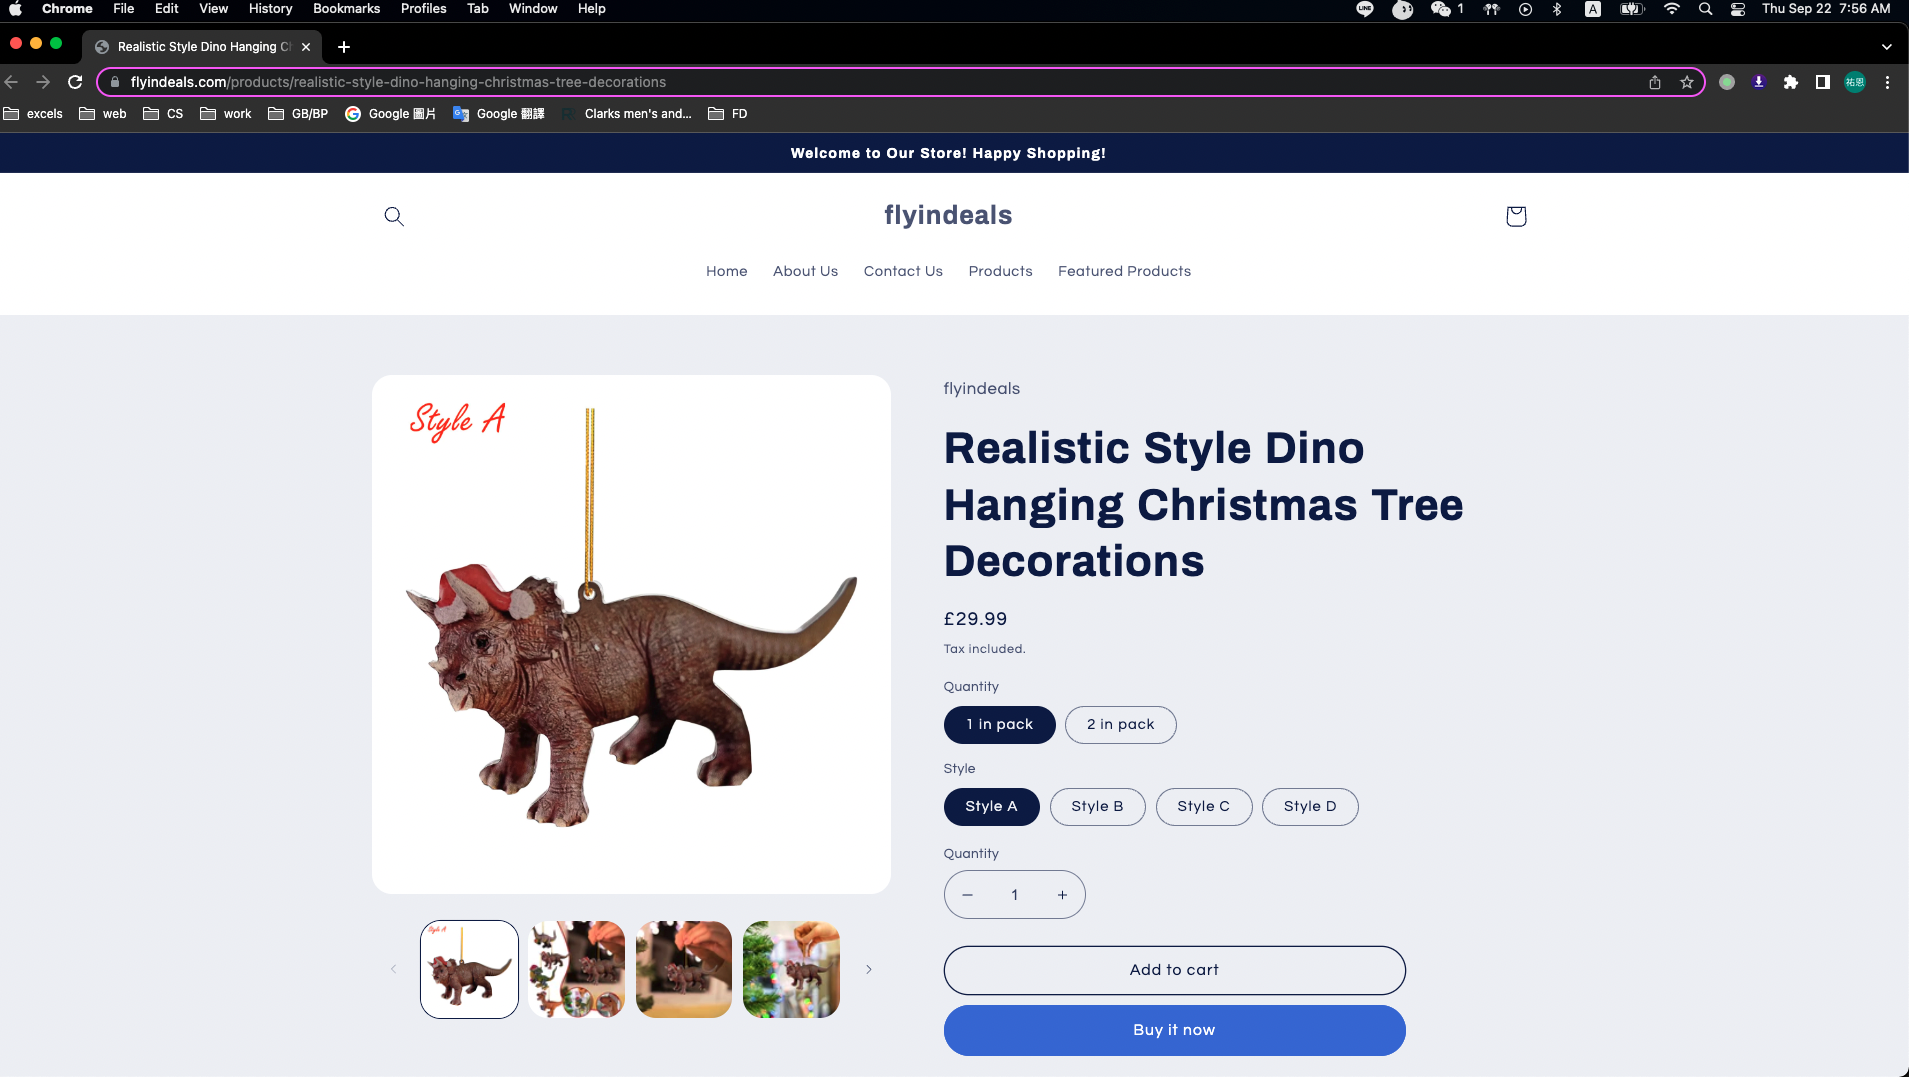
Task: Click the Buy it now button
Action: click(x=1174, y=1030)
